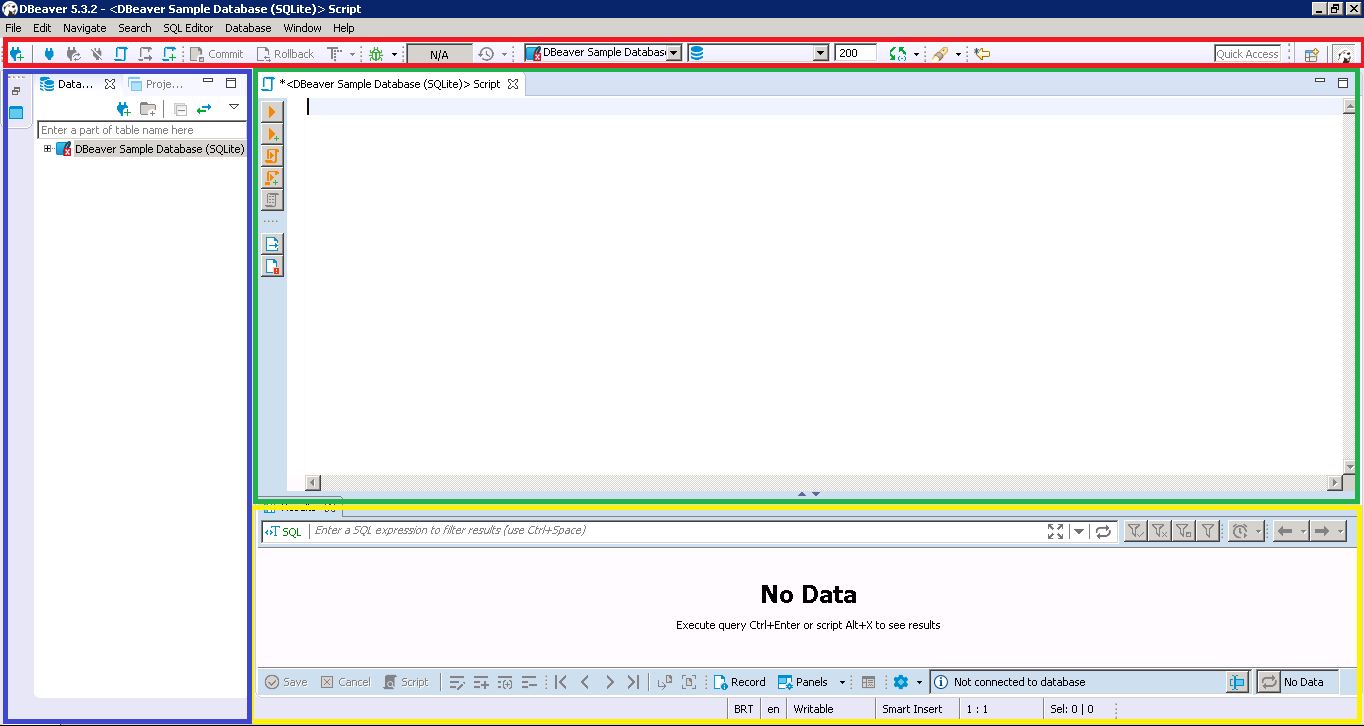Click the Save button in results toolbar
The image size is (1364, 726).
[286, 682]
